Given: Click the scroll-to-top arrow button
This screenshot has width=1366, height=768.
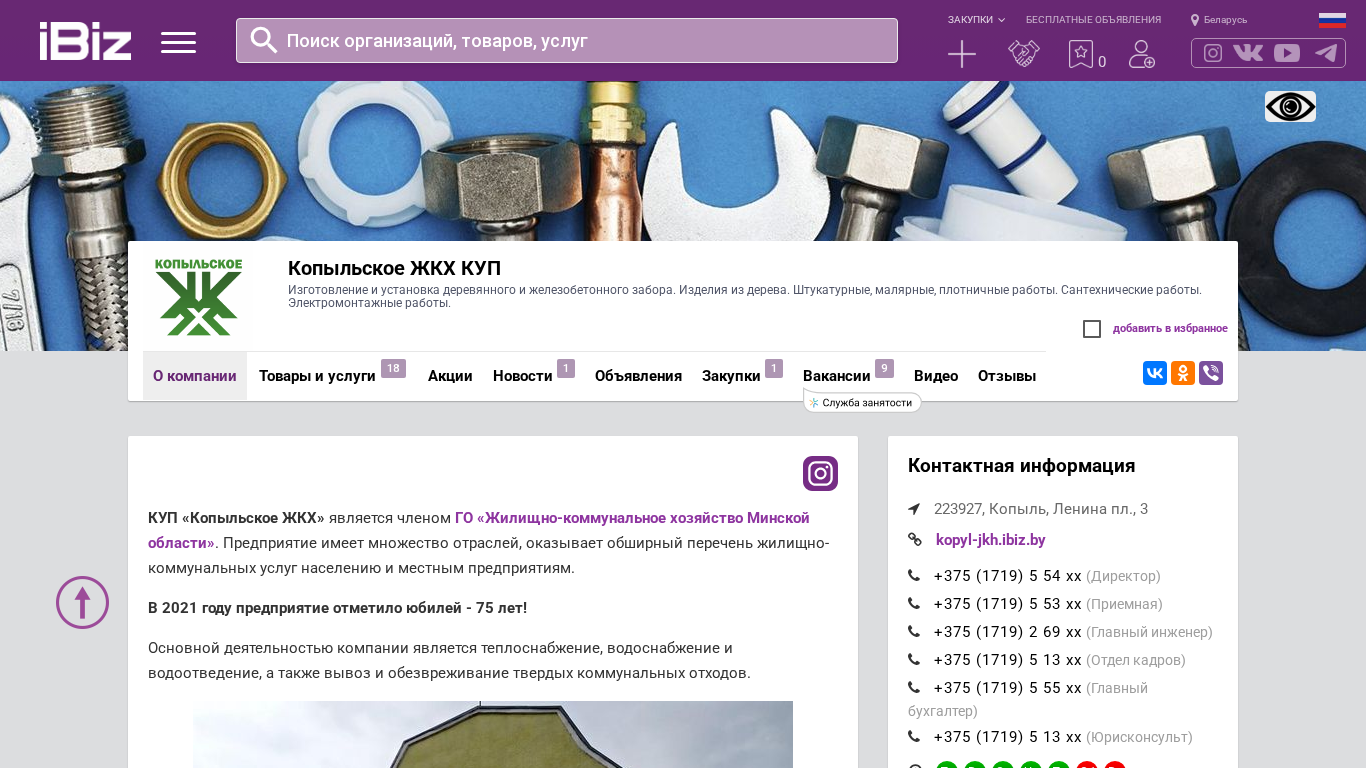Looking at the screenshot, I should 82,602.
